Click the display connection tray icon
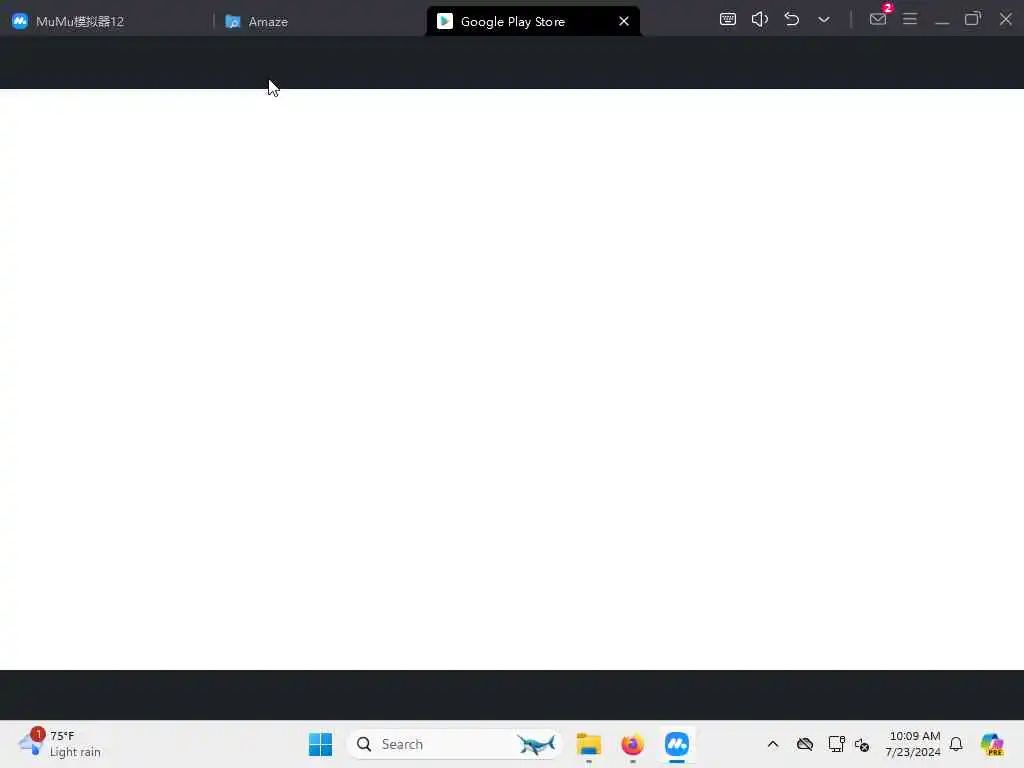The height and width of the screenshot is (768, 1024). point(836,744)
